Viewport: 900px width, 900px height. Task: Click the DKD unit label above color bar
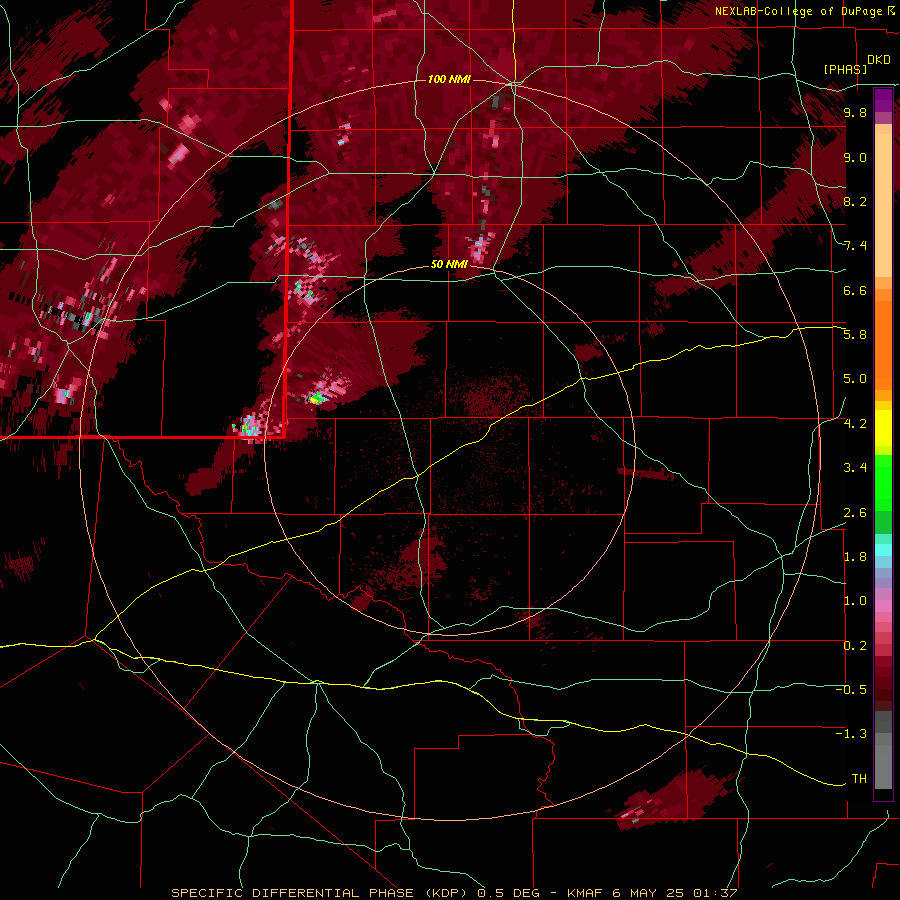pos(879,60)
